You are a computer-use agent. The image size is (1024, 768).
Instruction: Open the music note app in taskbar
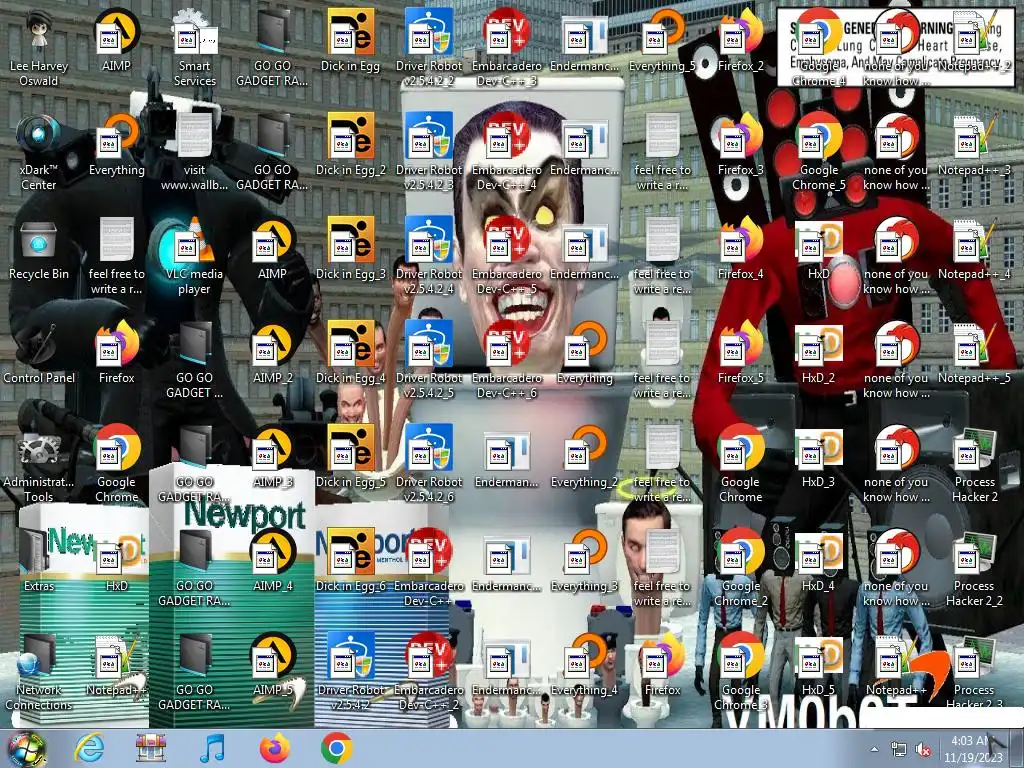click(212, 748)
